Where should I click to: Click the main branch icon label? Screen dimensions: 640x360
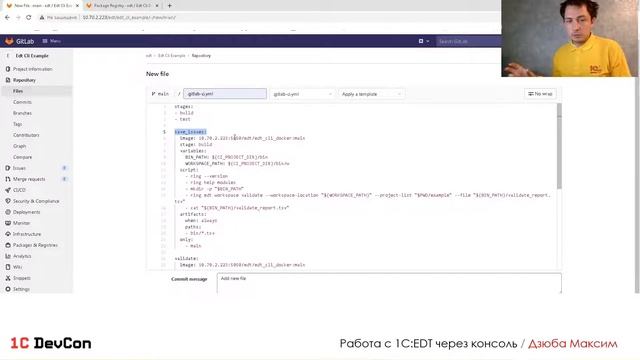point(160,94)
